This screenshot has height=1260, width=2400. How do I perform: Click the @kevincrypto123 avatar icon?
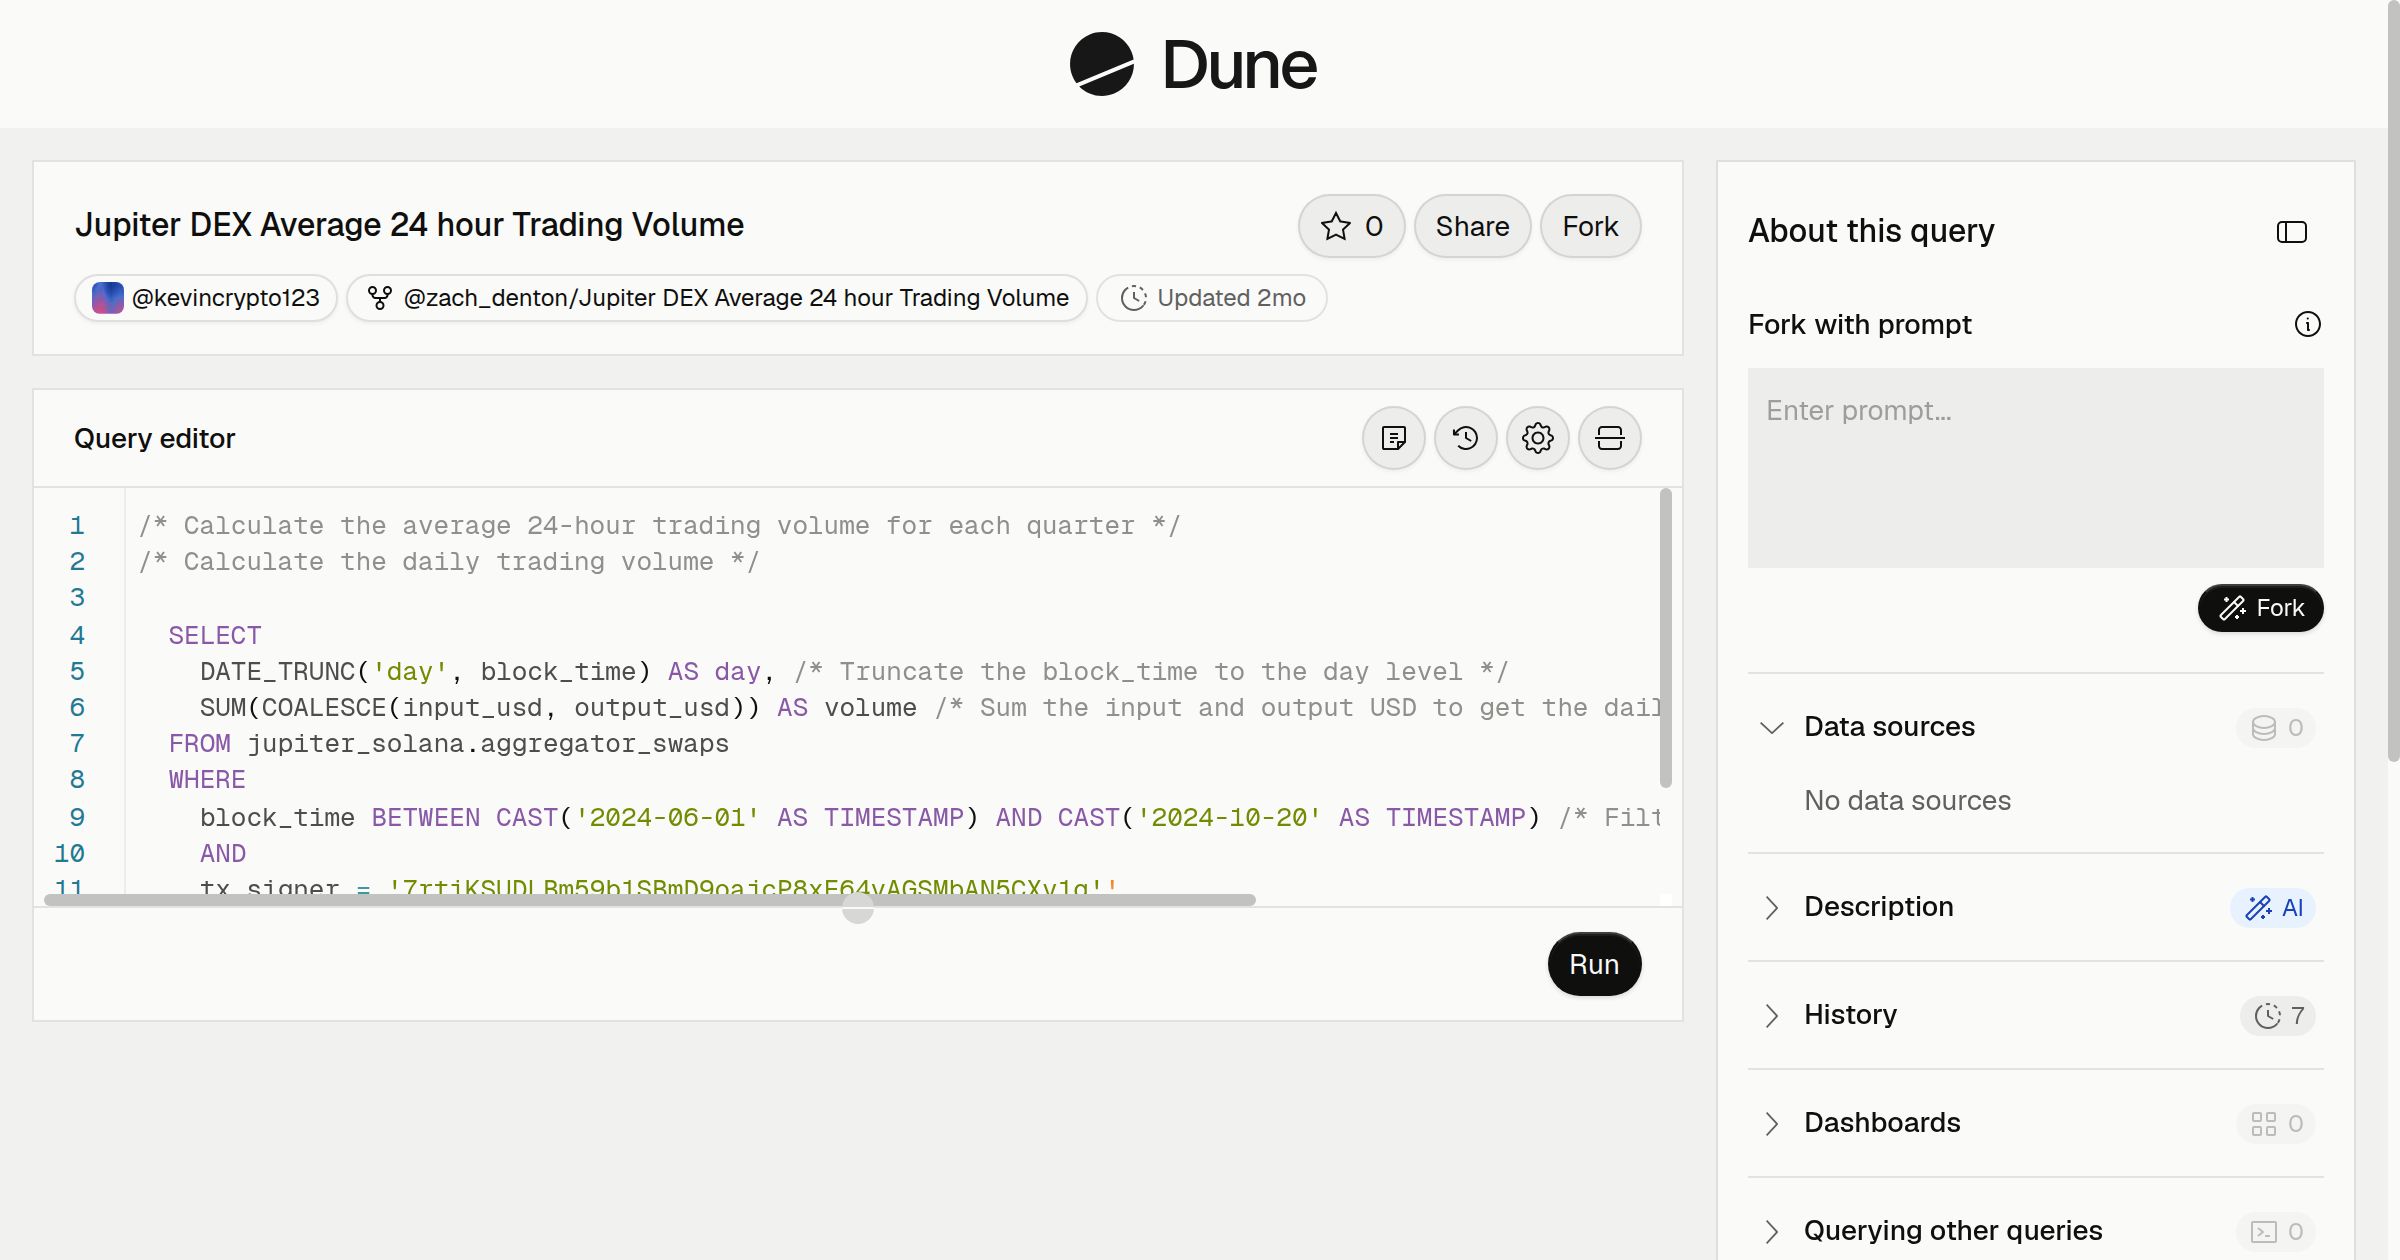[x=107, y=298]
